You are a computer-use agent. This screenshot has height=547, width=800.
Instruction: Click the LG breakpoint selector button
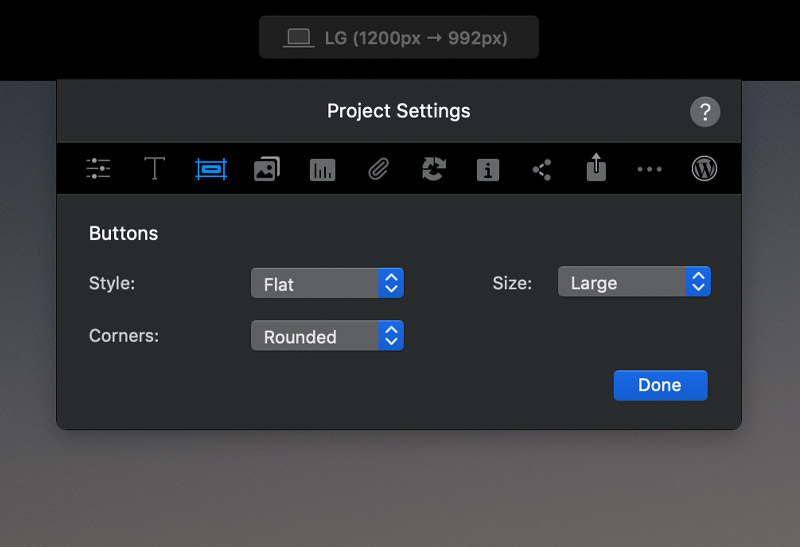[x=398, y=37]
